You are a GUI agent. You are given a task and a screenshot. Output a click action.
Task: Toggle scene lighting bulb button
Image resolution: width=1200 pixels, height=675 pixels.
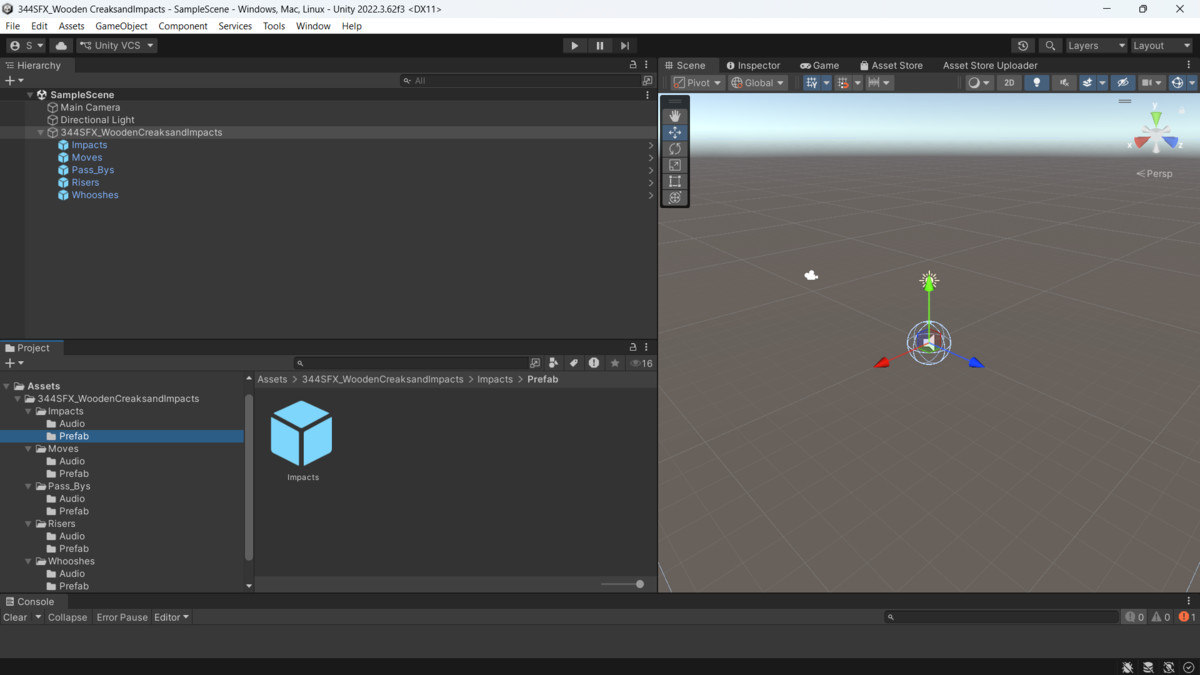(1036, 83)
